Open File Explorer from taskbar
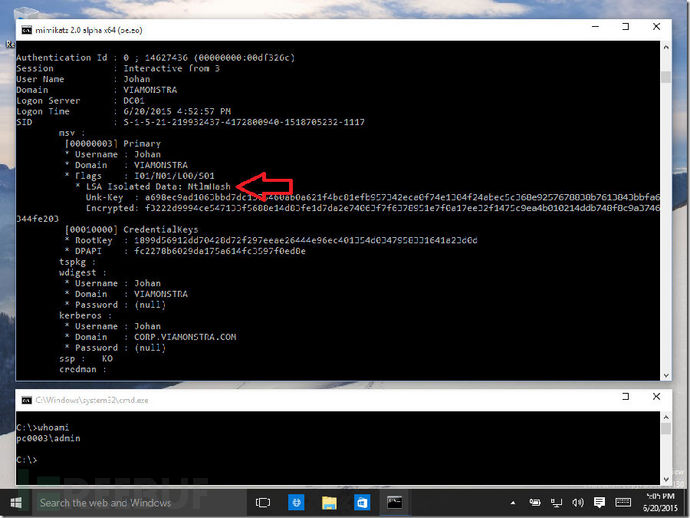This screenshot has height=518, width=690. click(329, 503)
